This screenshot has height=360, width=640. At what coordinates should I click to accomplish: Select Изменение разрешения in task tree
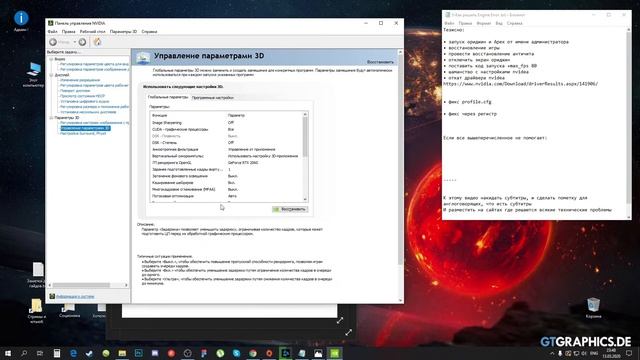80,80
